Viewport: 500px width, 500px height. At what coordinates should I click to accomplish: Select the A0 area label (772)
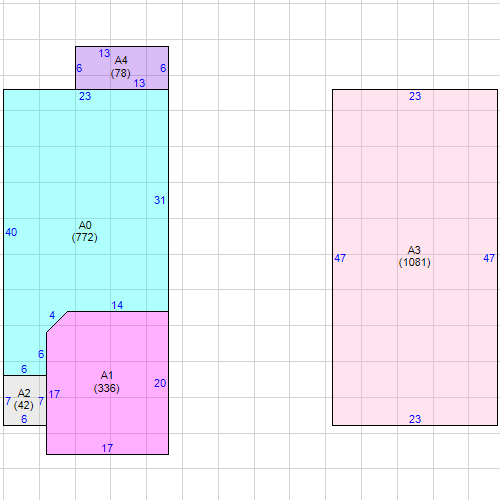[x=85, y=231]
